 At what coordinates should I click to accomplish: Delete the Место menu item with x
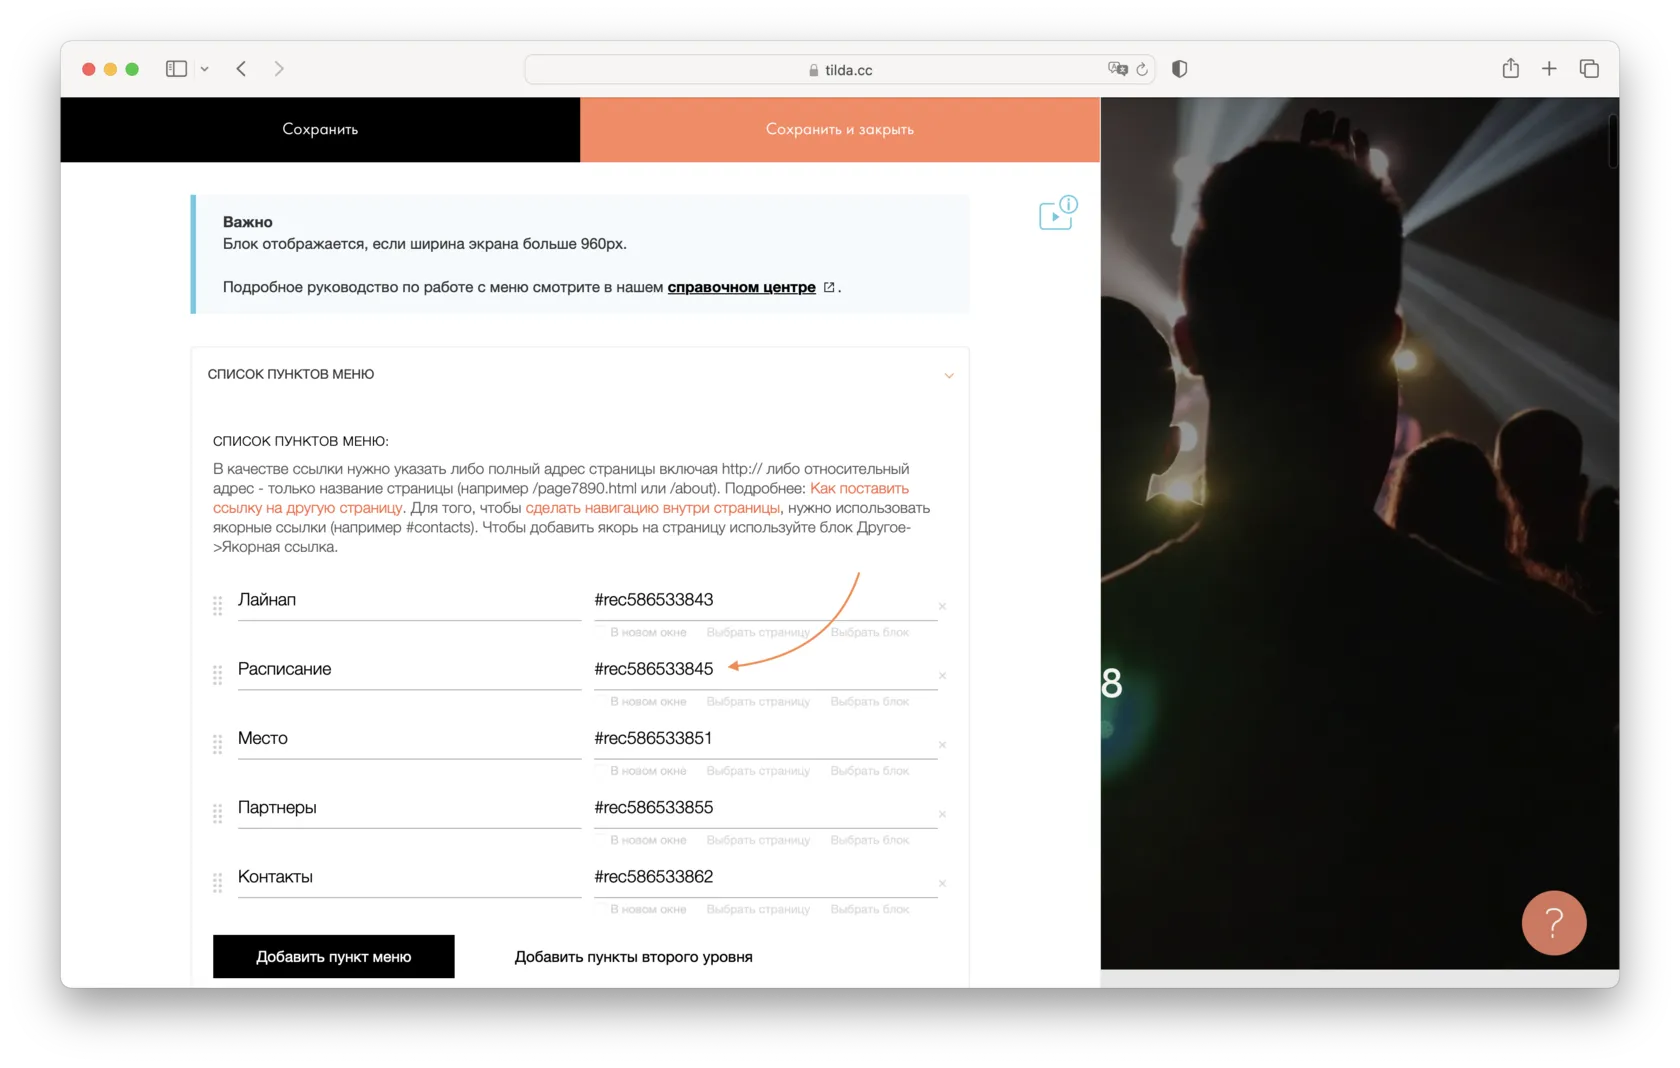[x=942, y=745]
